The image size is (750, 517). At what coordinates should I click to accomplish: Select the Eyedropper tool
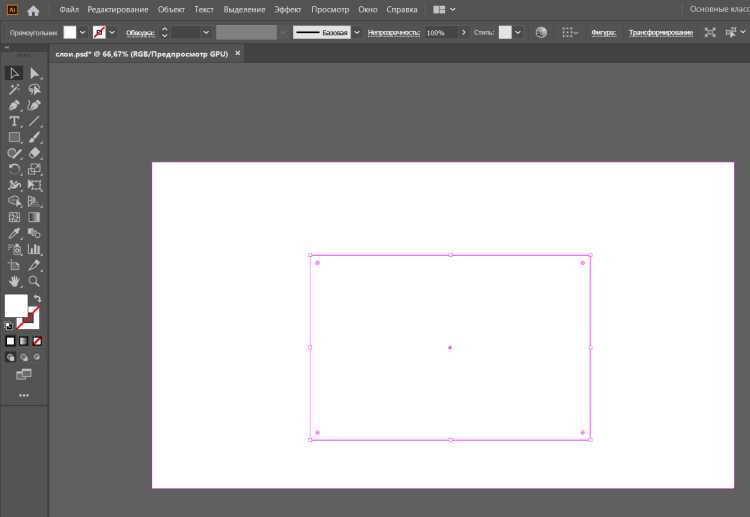click(x=14, y=233)
